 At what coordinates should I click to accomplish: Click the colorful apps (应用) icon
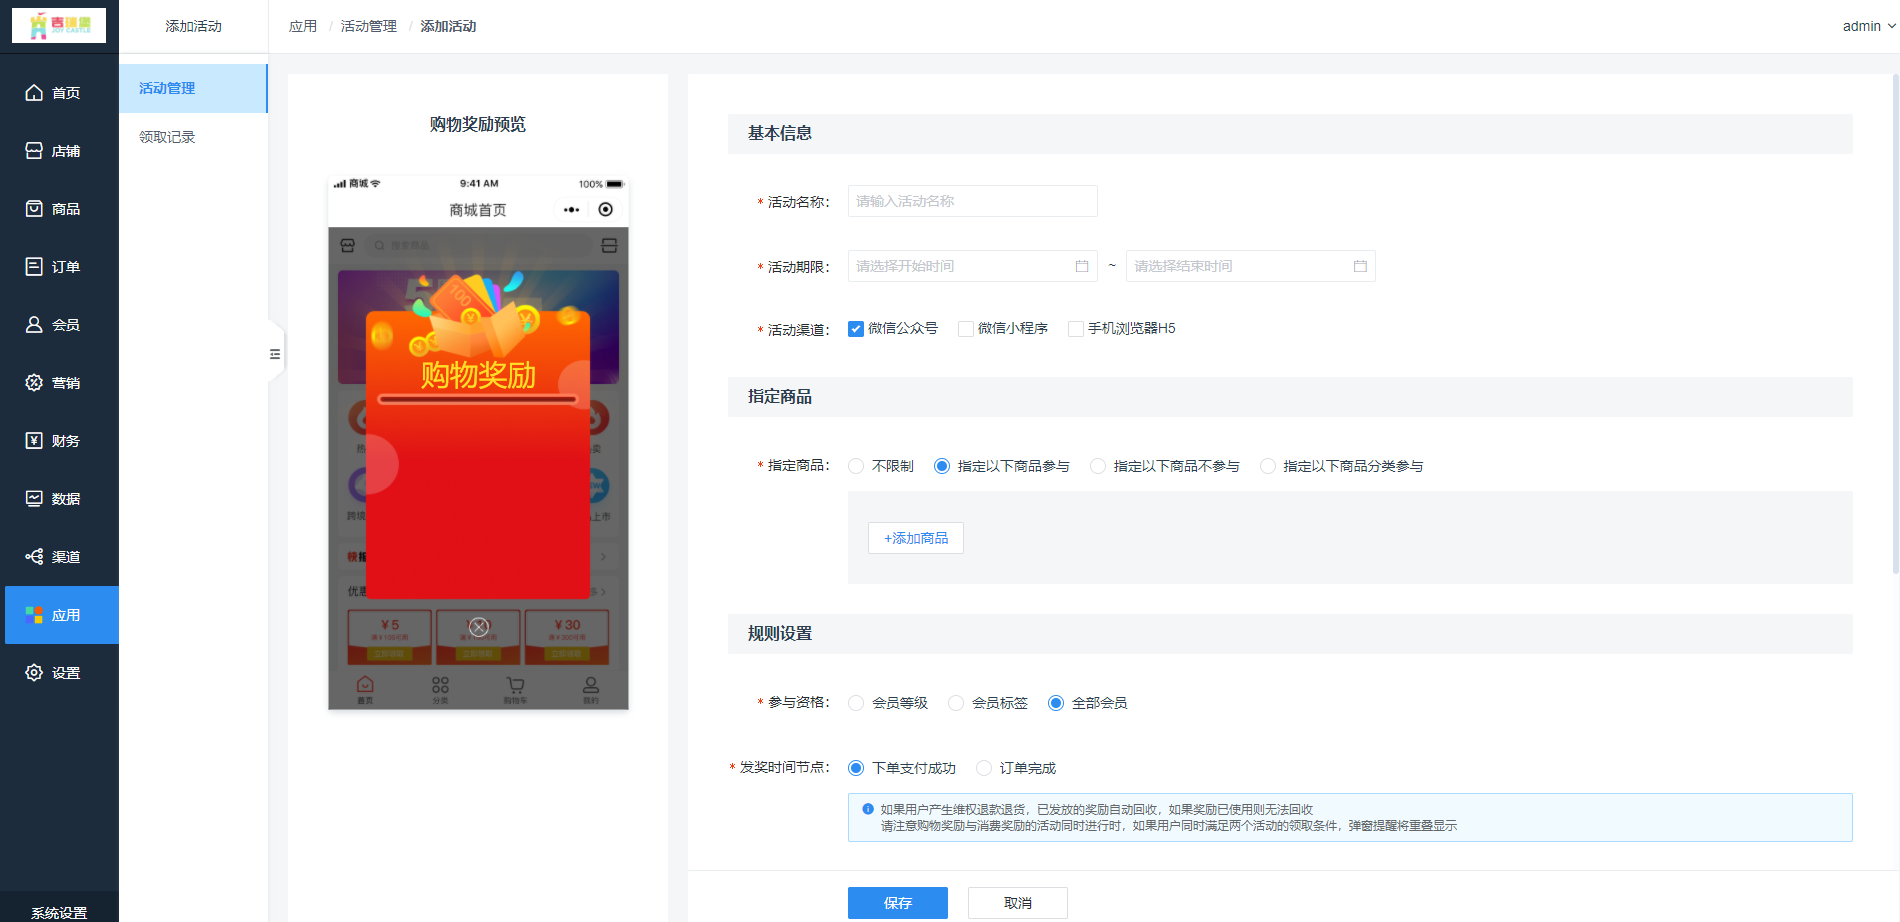[34, 615]
